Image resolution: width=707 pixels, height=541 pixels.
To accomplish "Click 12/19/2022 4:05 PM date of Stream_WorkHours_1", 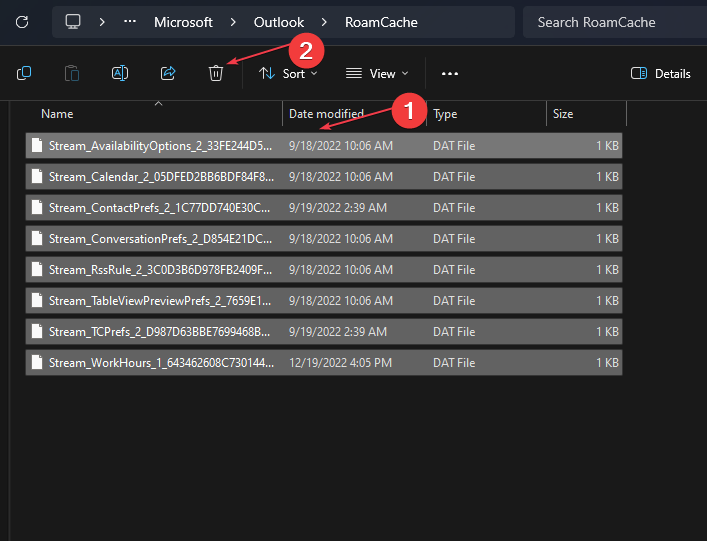I will [340, 363].
